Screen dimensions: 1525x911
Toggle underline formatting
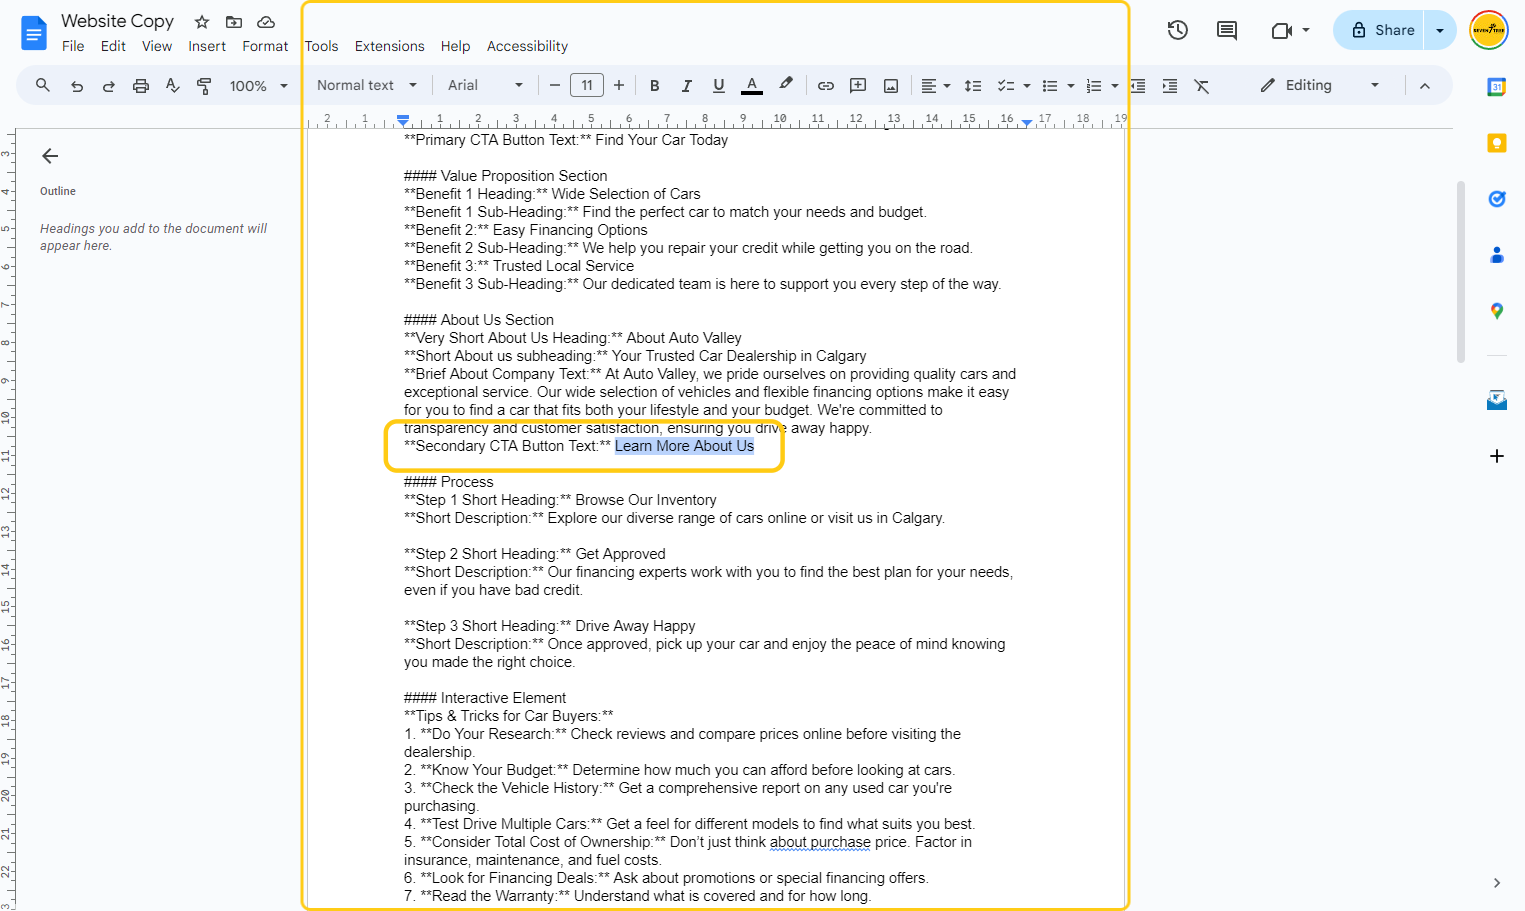[x=719, y=86]
